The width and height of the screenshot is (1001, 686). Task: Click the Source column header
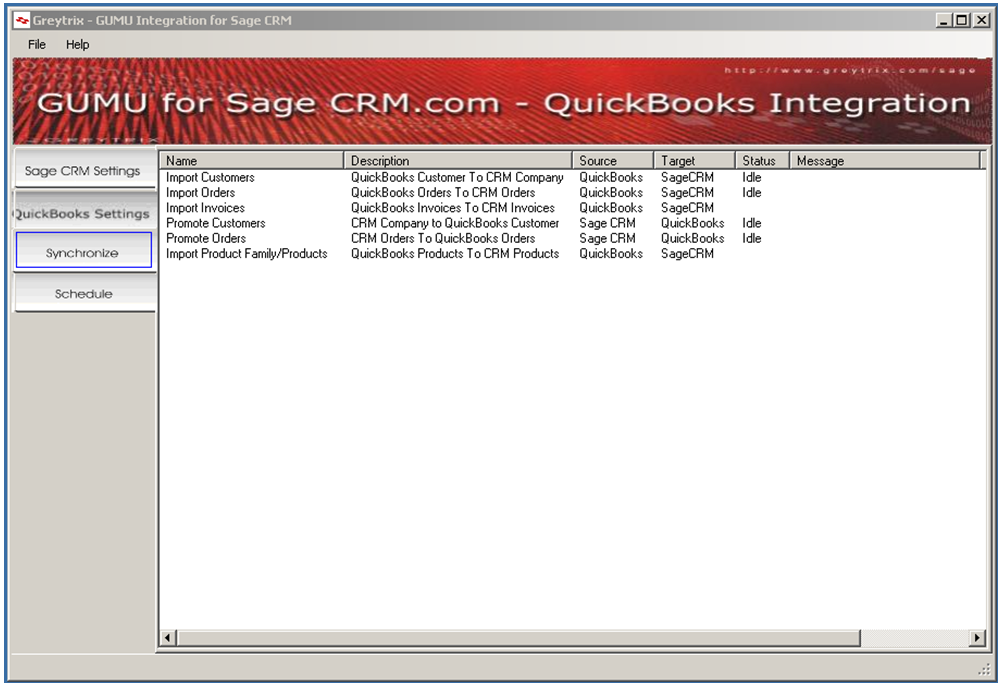[613, 161]
